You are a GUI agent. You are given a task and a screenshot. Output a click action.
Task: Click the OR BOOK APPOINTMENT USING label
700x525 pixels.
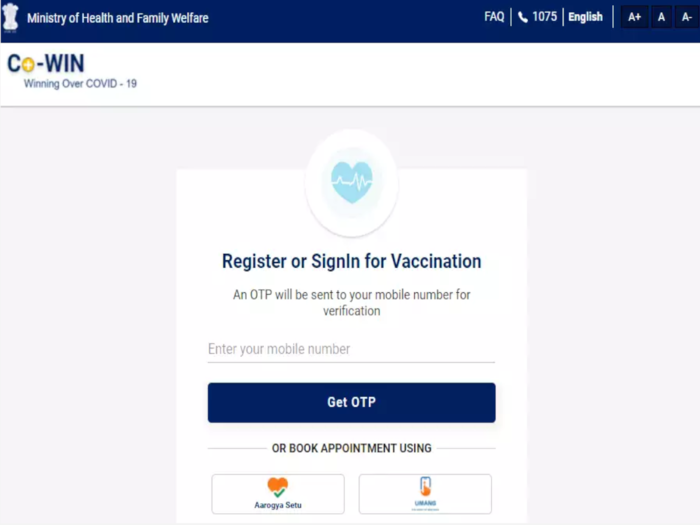point(352,448)
